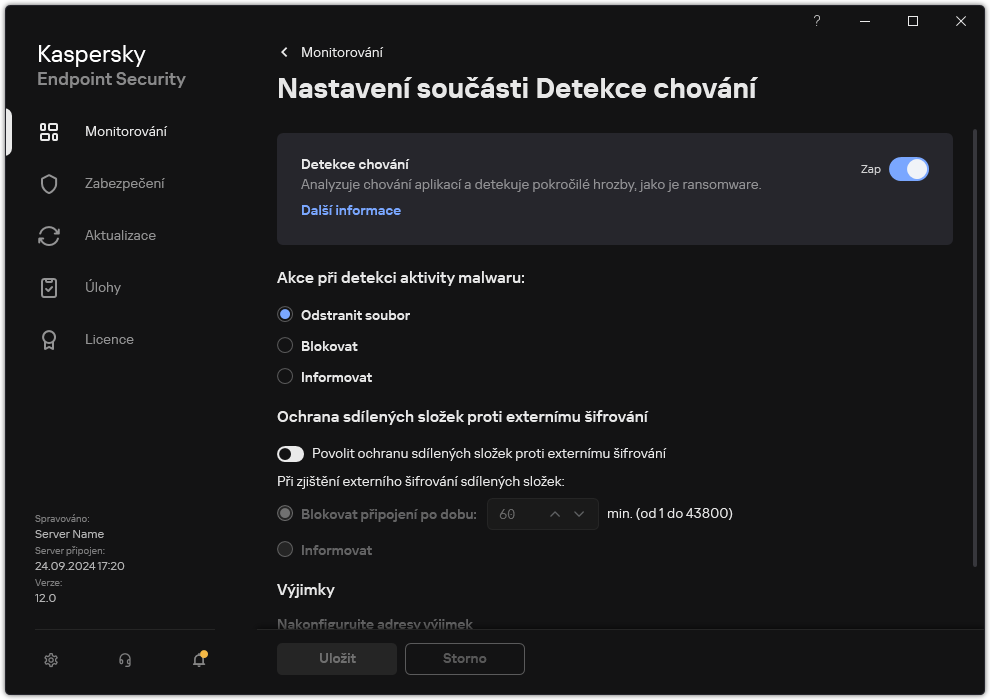Turn off the Detekce chování switch
The height and width of the screenshot is (700, 990).
click(x=910, y=169)
